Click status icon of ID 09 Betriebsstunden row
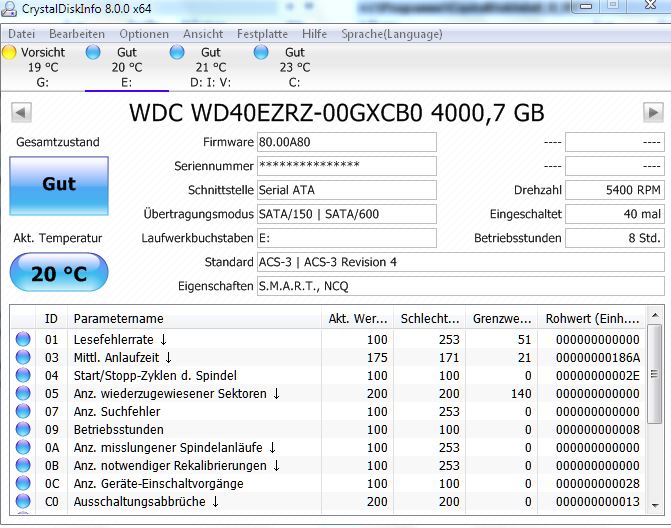This screenshot has height=528, width=671. pyautogui.click(x=23, y=429)
